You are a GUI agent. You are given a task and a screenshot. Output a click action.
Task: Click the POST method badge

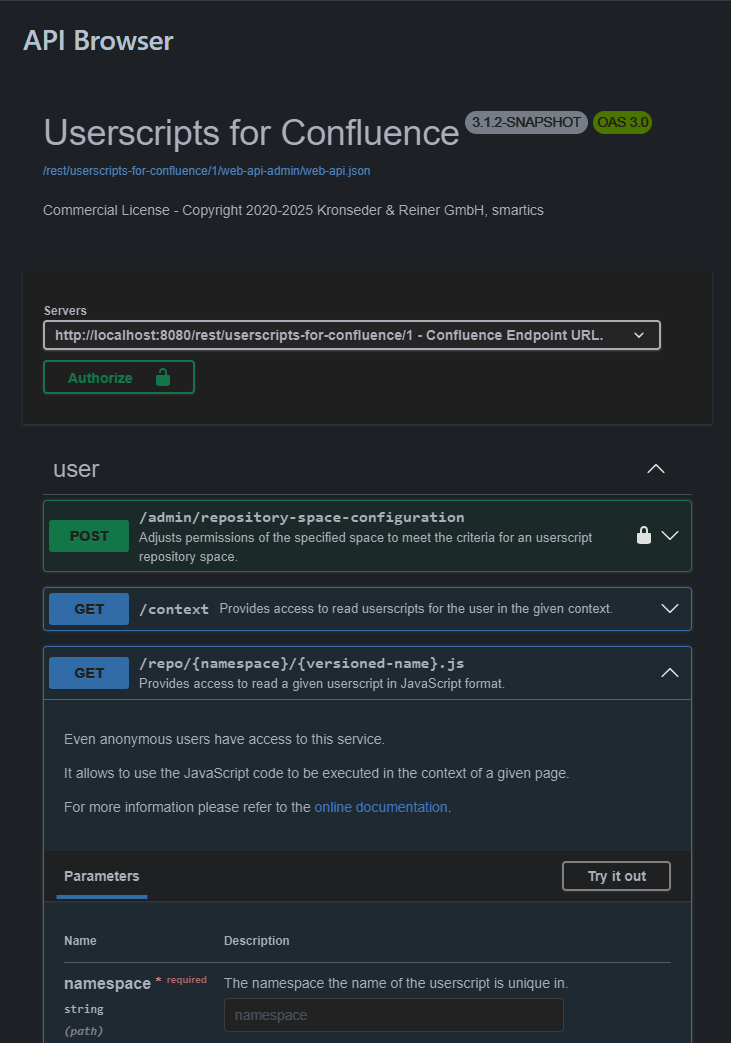89,536
